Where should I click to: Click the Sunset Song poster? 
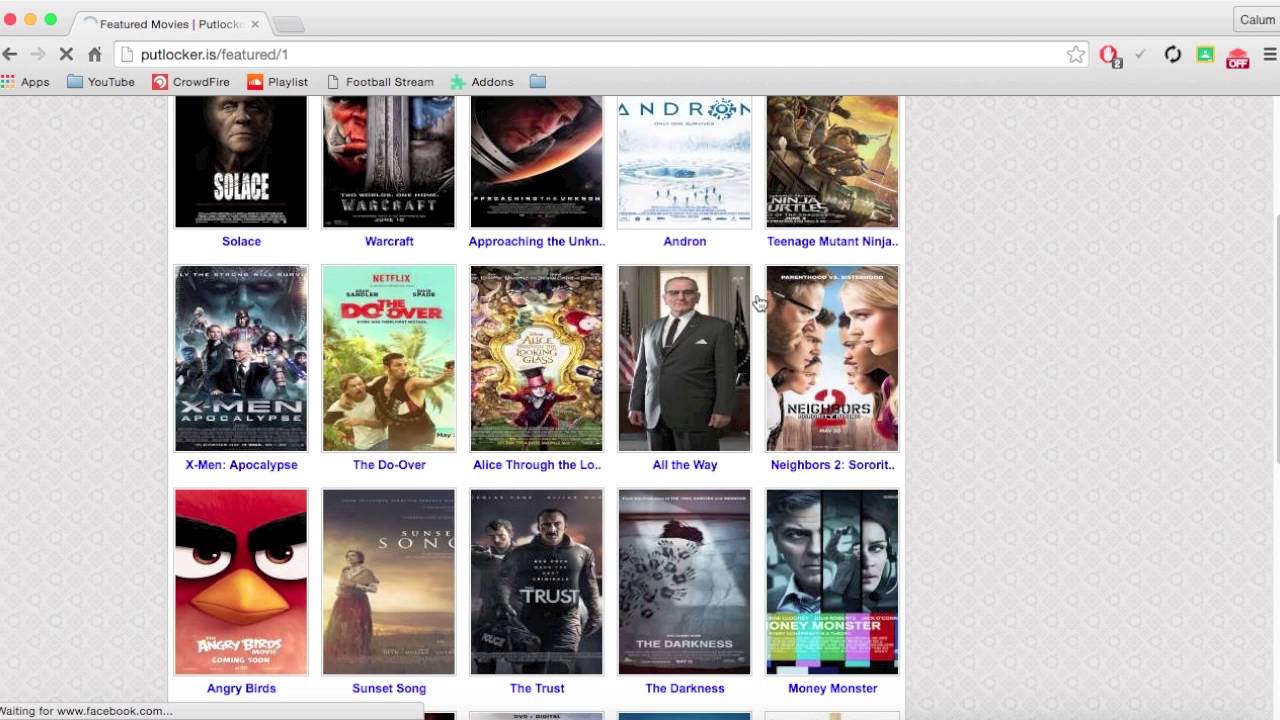point(389,582)
